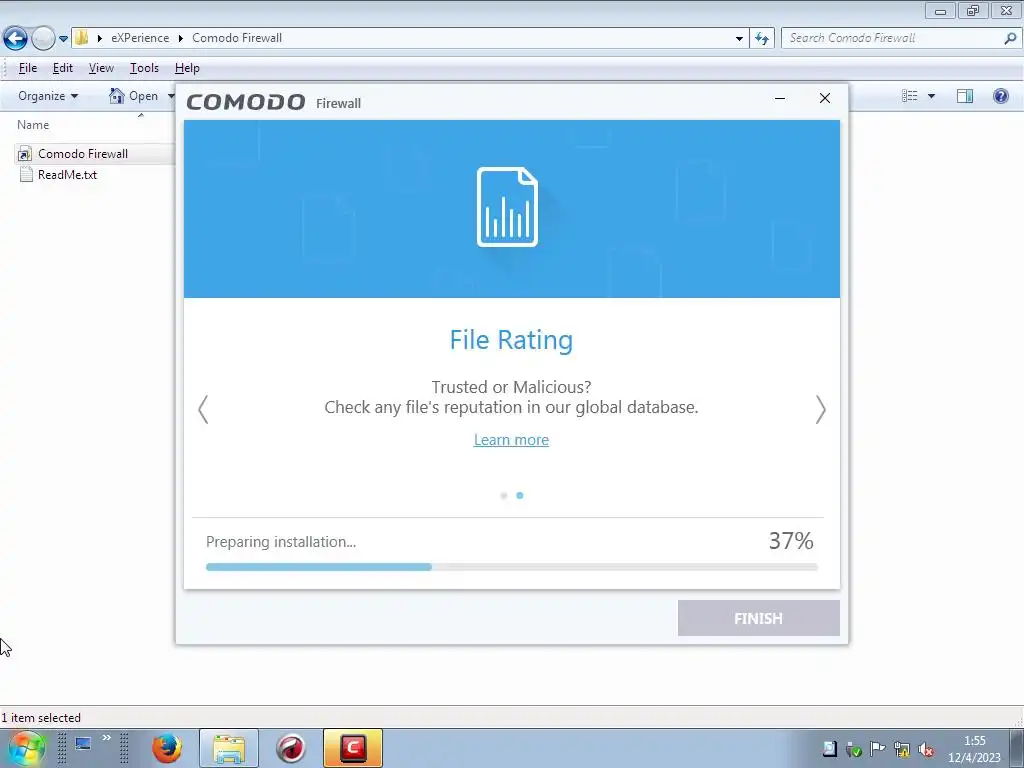The image size is (1024, 768).
Task: Click the 37% progress value
Action: click(x=791, y=541)
